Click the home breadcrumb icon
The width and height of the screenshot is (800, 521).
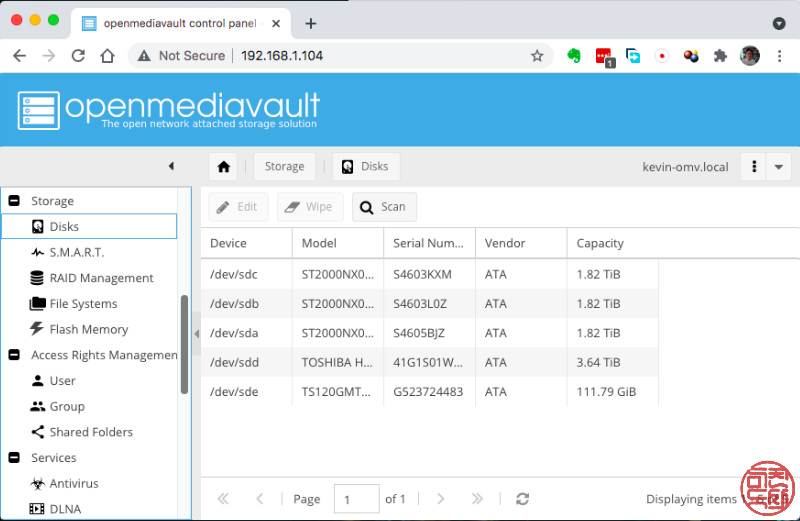point(223,166)
